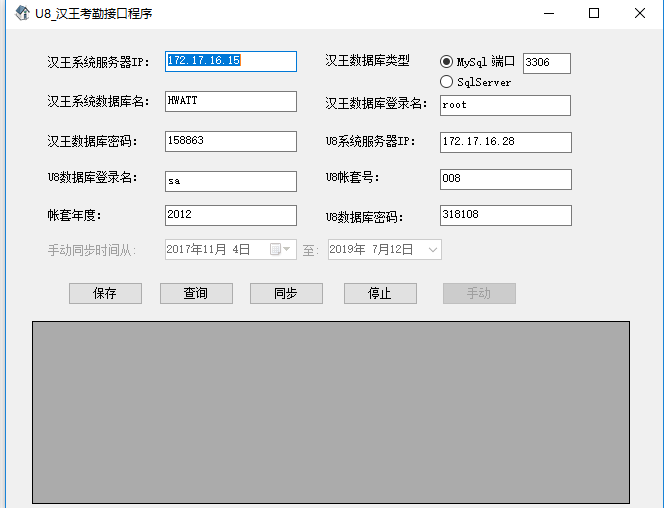664x508 pixels.
Task: Click the U8数据库密码 field 318108
Action: point(506,215)
